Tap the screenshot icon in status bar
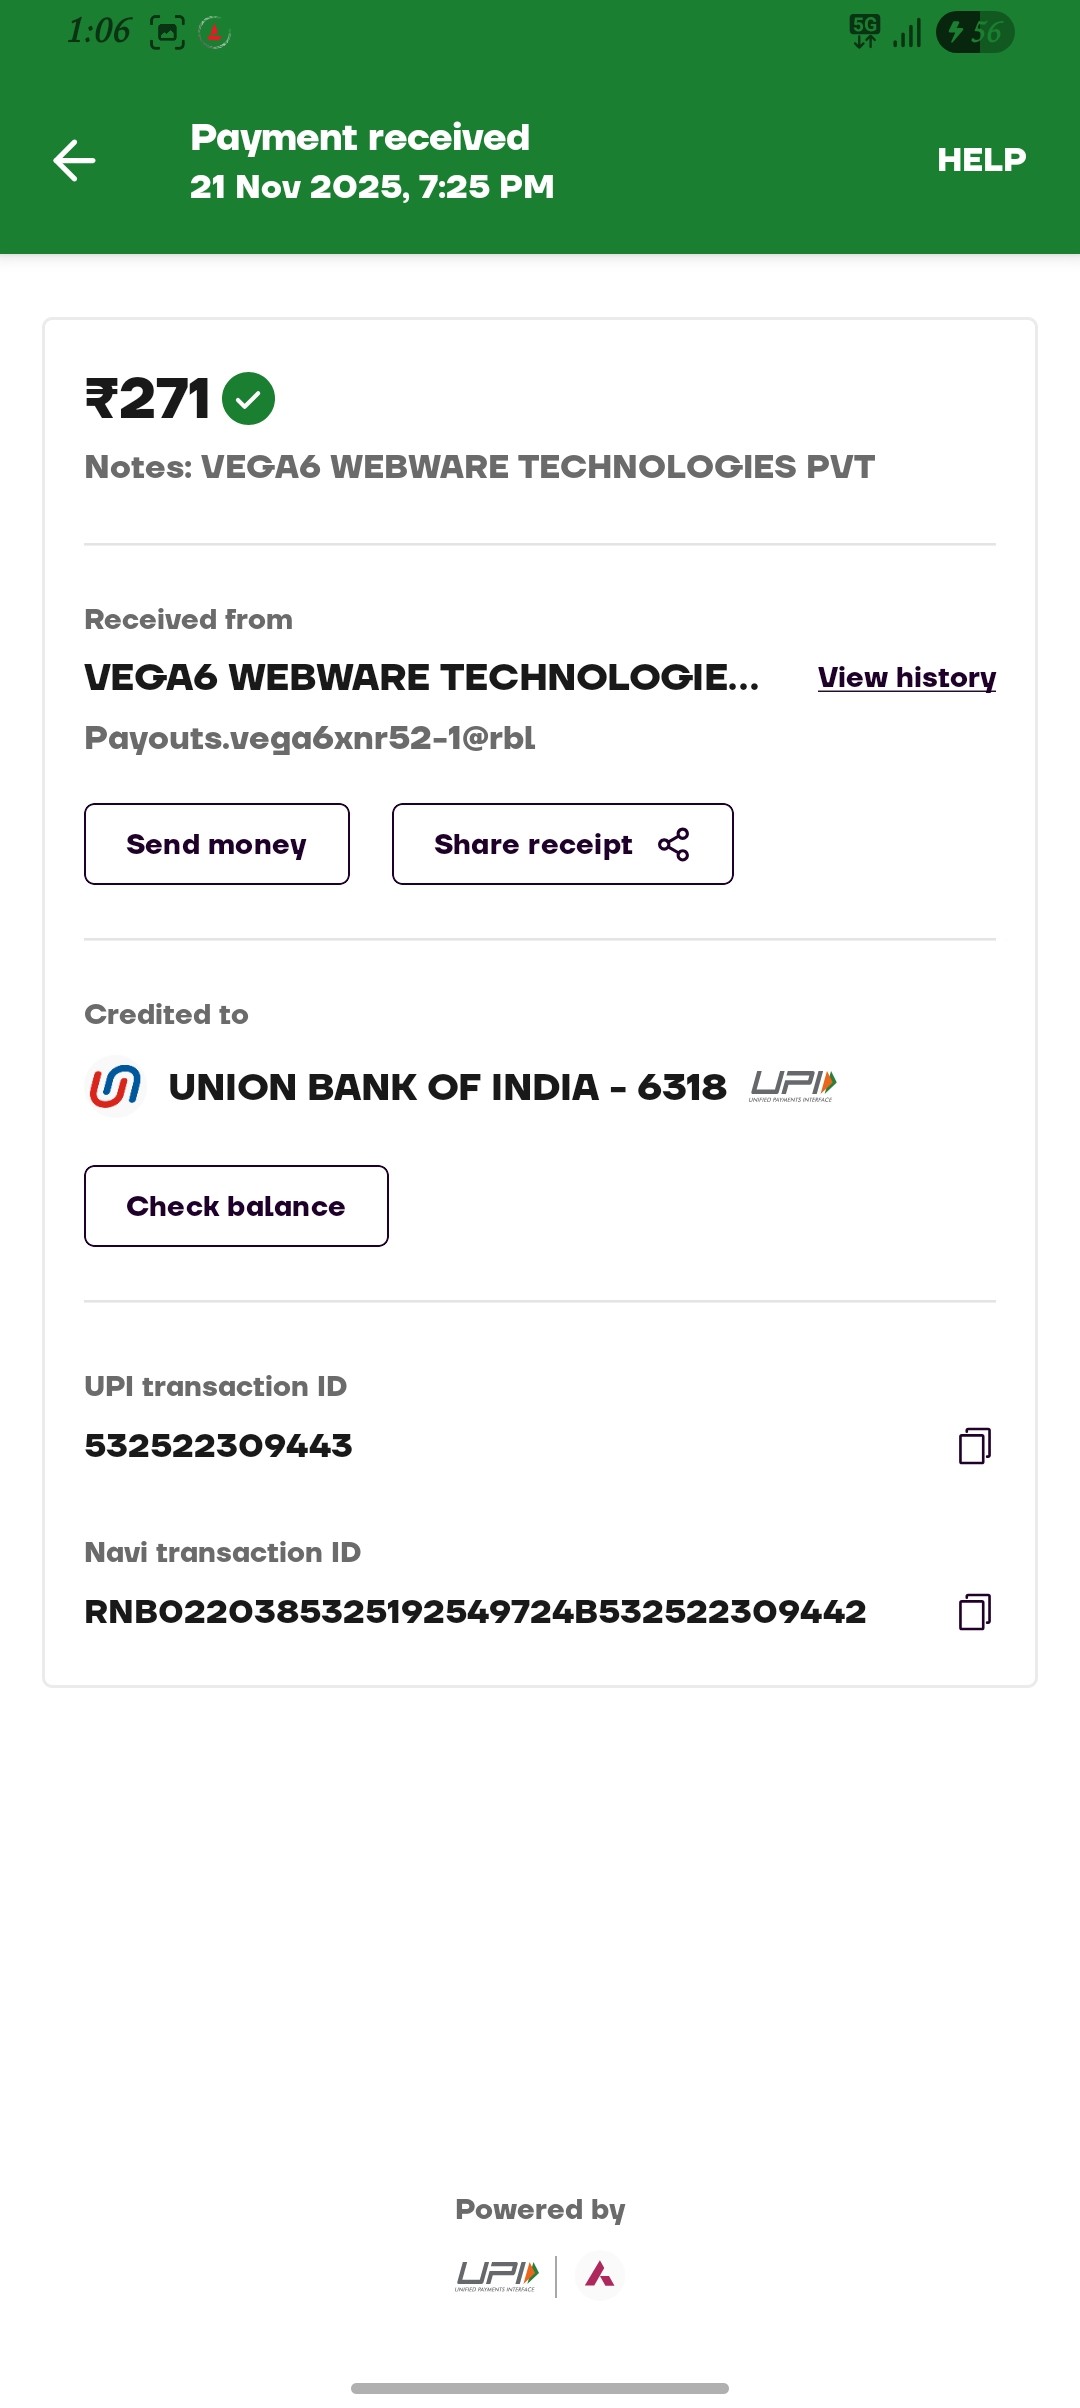The width and height of the screenshot is (1080, 2408). (x=167, y=33)
